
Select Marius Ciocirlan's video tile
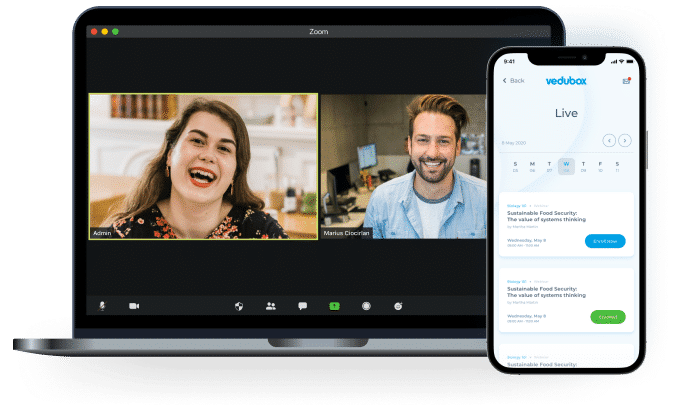pos(402,166)
